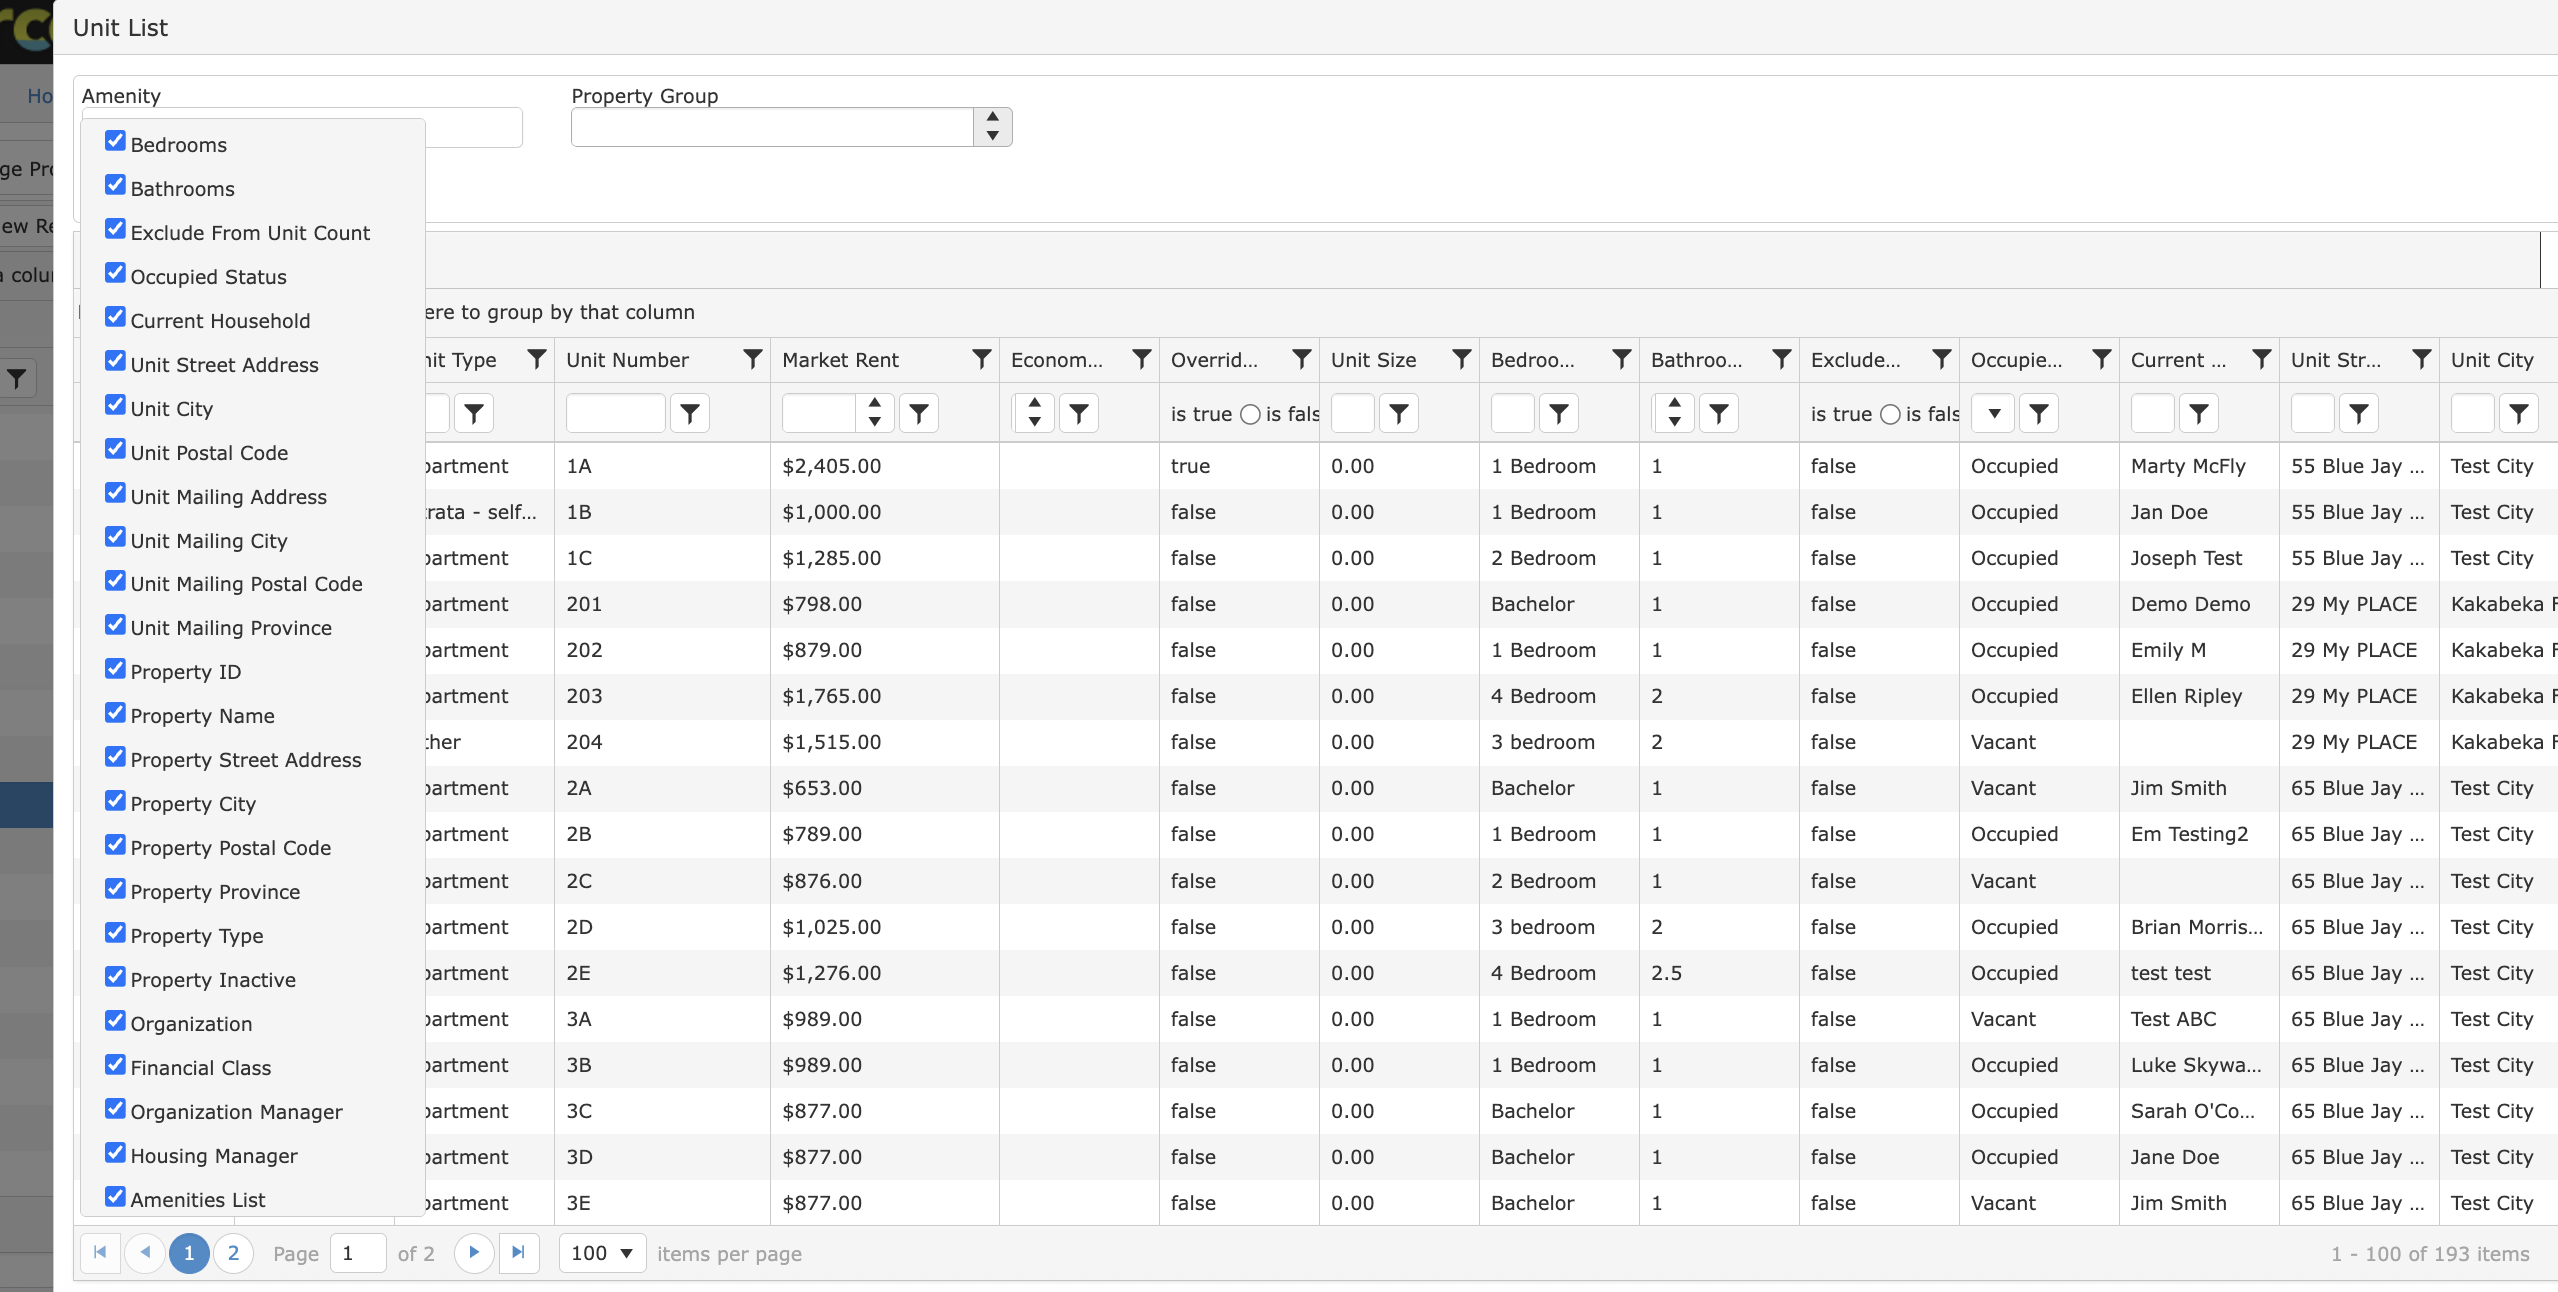2558x1292 pixels.
Task: Select the Brian Morris household cell
Action: pyautogui.click(x=2198, y=927)
